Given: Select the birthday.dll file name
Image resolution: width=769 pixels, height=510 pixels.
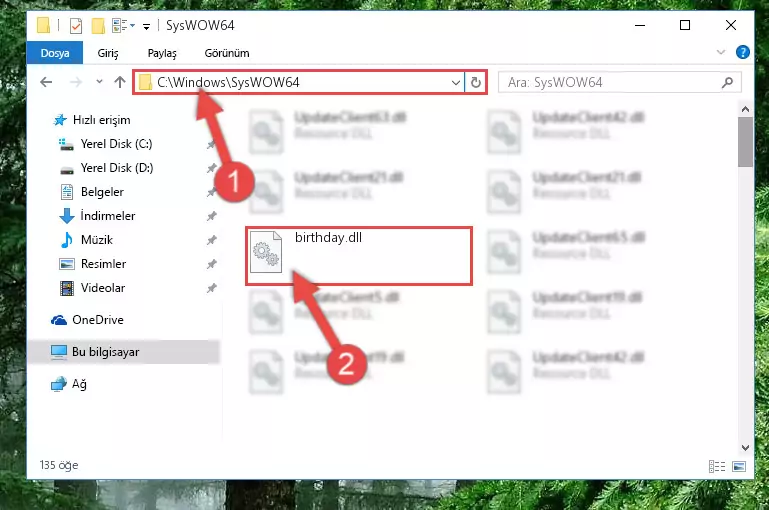Looking at the screenshot, I should (x=328, y=237).
